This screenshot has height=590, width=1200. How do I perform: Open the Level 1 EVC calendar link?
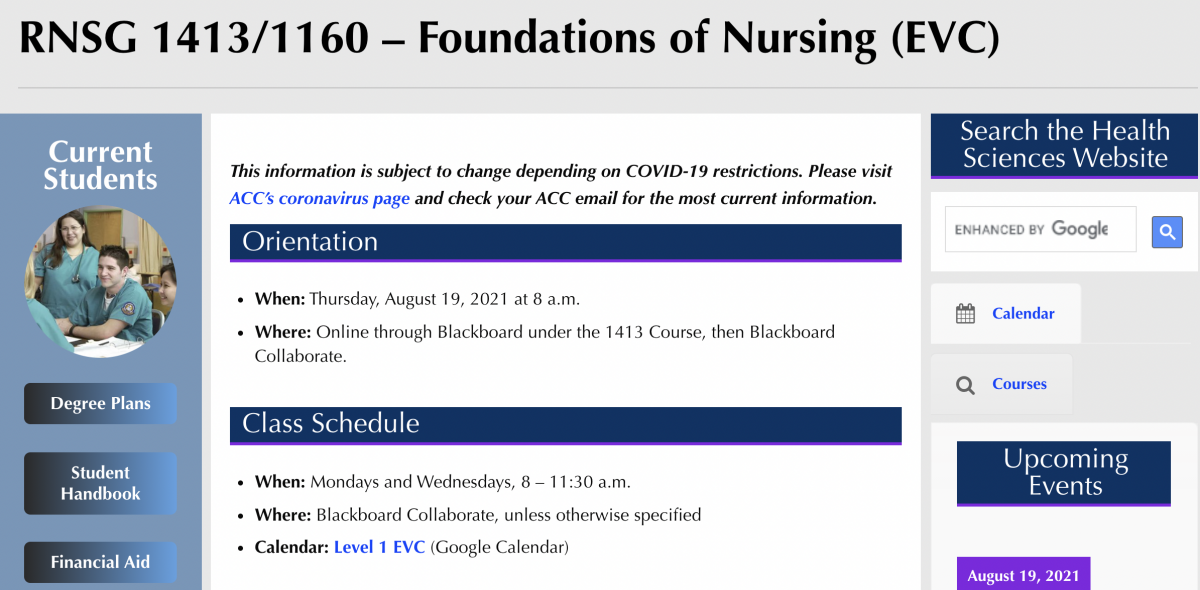coord(379,547)
